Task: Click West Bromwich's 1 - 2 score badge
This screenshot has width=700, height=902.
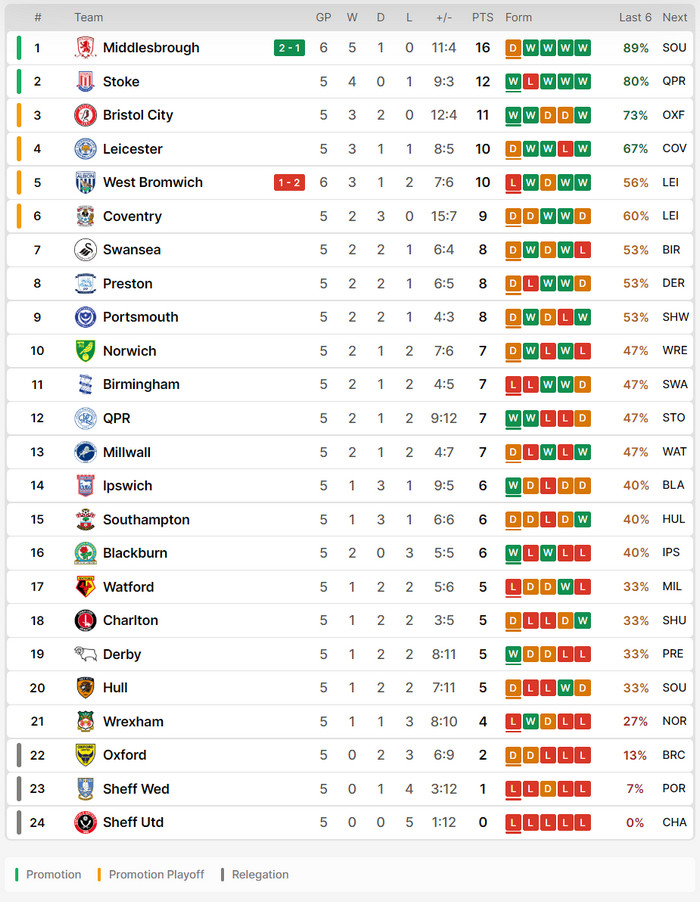Action: click(x=289, y=182)
